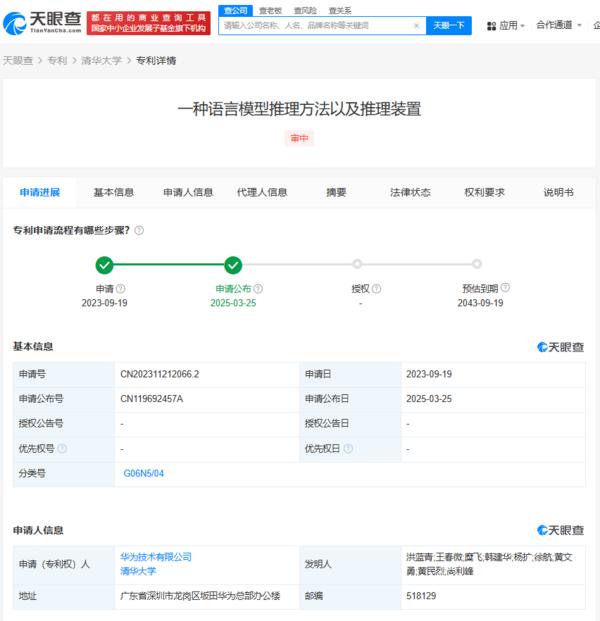Click help icon beside 专利申请流程有哪些步骤
The image size is (600, 621).
(x=139, y=230)
